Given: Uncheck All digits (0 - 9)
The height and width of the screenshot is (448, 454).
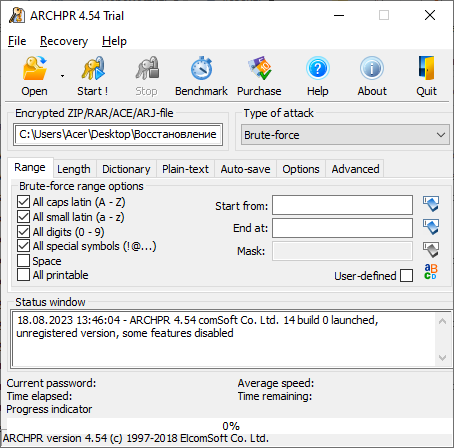Looking at the screenshot, I should [23, 231].
